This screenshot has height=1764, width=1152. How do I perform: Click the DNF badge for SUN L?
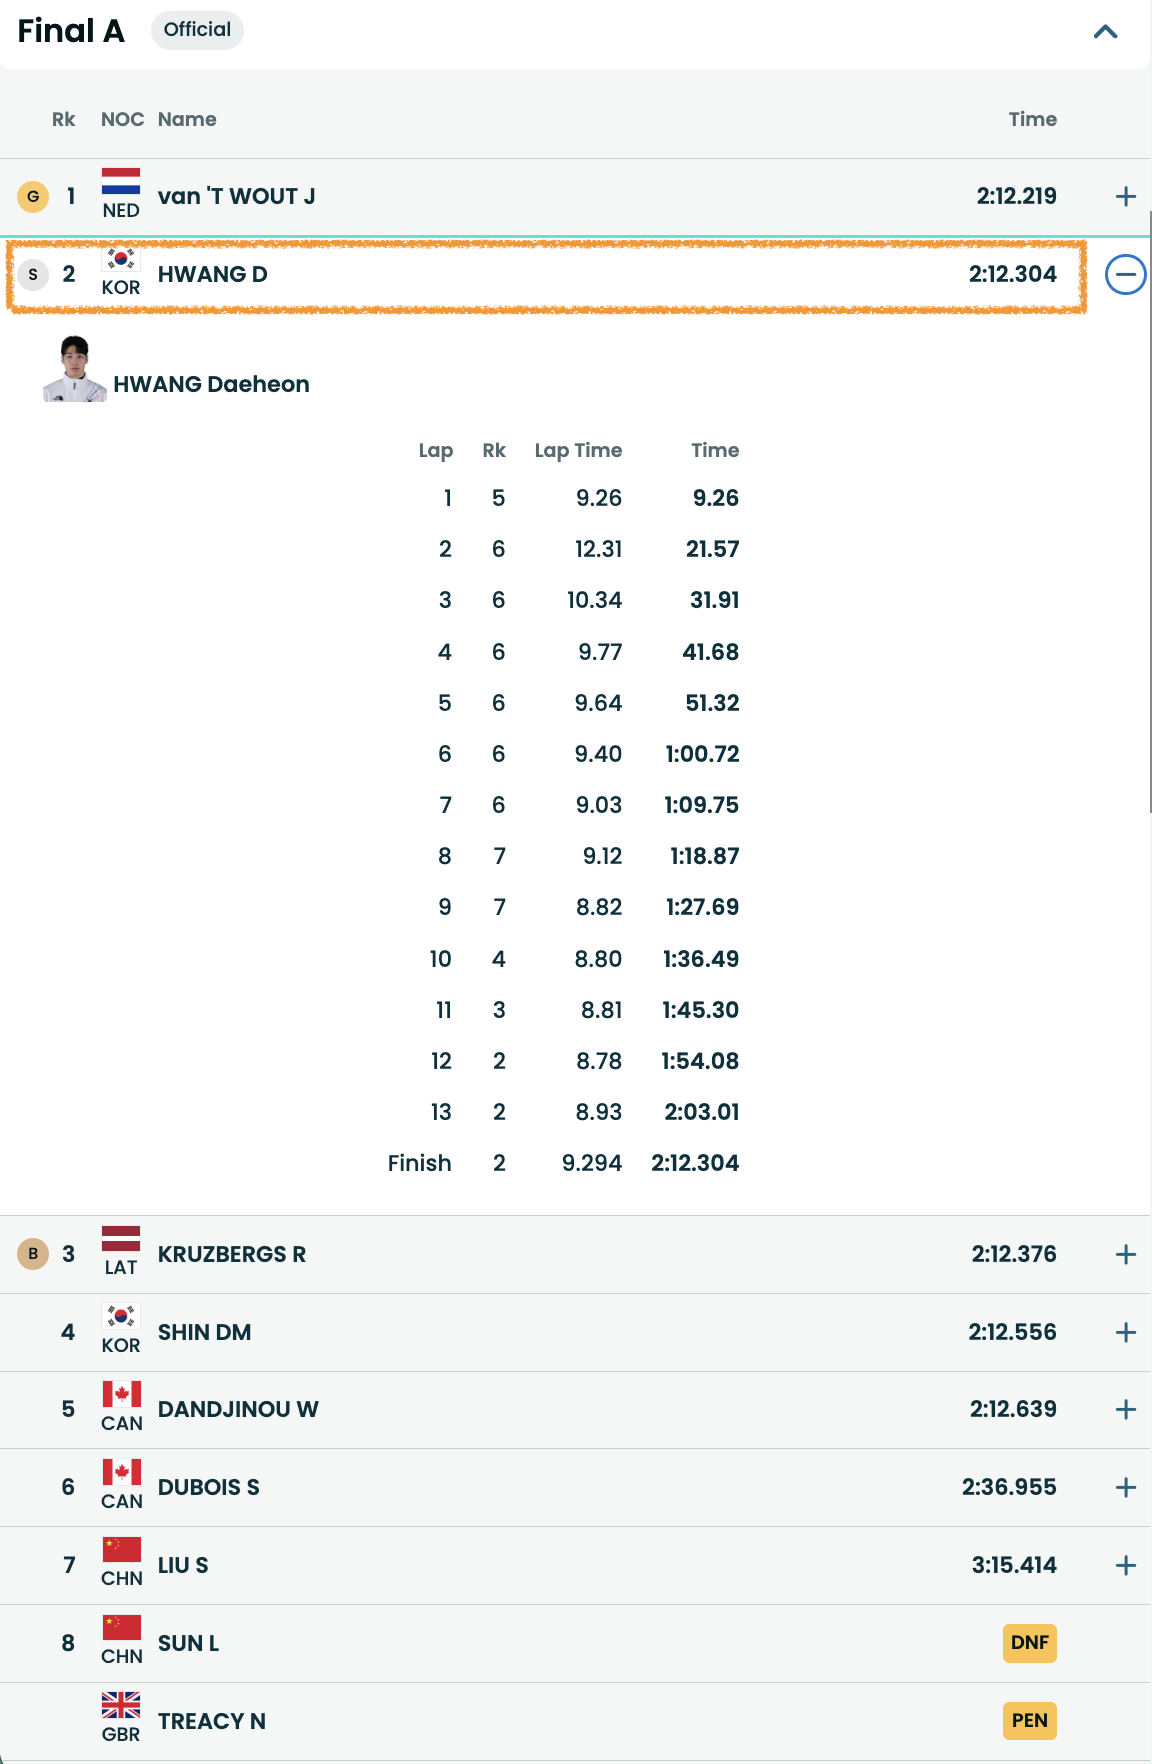pyautogui.click(x=1029, y=1643)
